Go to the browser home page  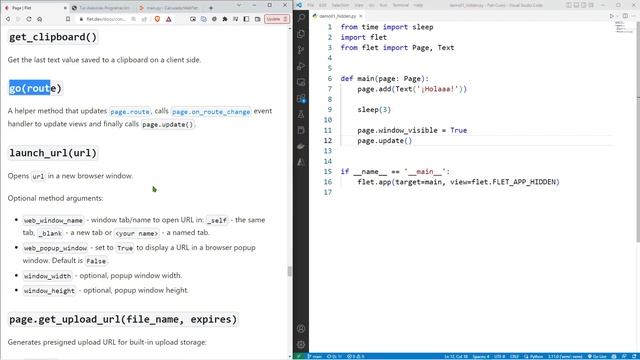coord(40,19)
